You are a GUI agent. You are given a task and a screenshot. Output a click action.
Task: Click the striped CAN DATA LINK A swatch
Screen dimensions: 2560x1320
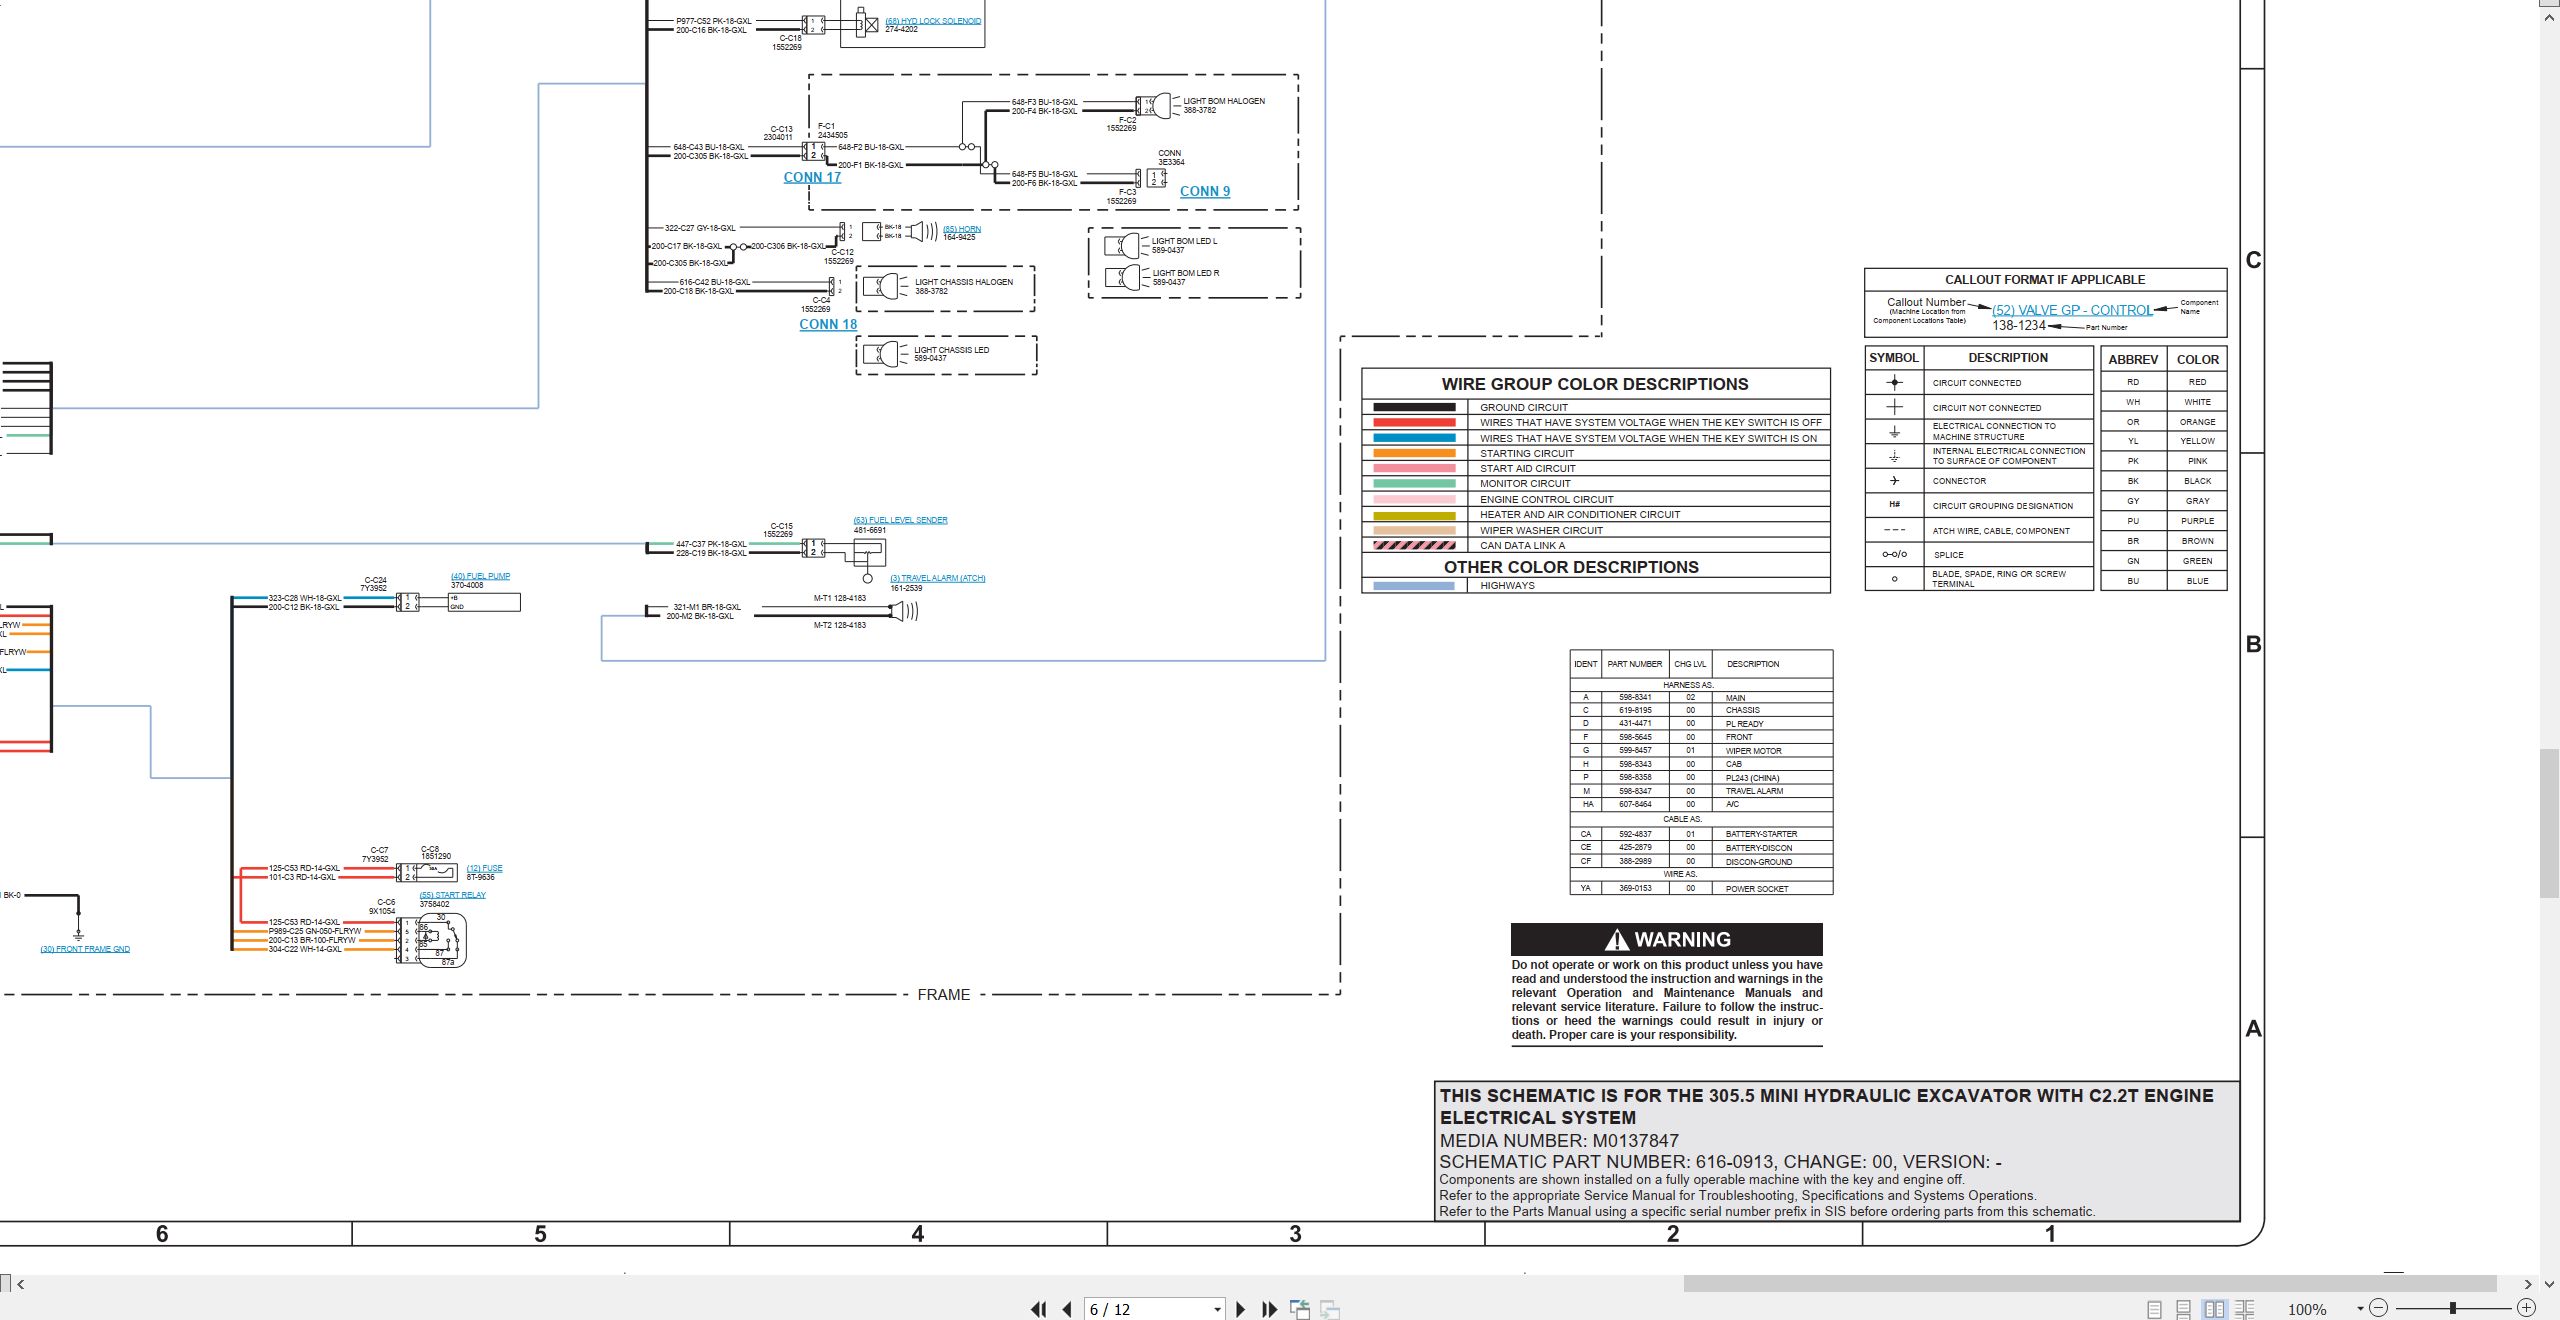pos(1414,546)
